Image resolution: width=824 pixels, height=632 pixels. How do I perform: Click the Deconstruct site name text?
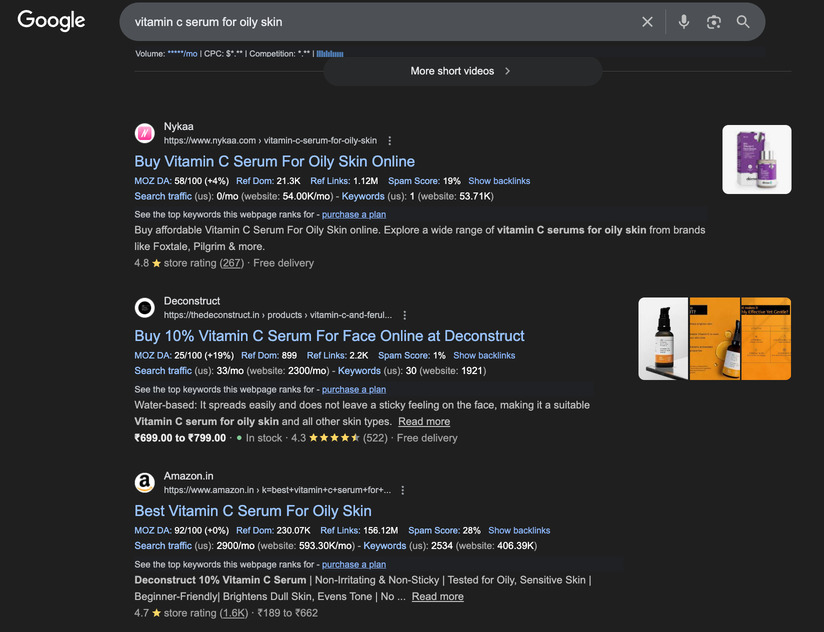pos(192,301)
